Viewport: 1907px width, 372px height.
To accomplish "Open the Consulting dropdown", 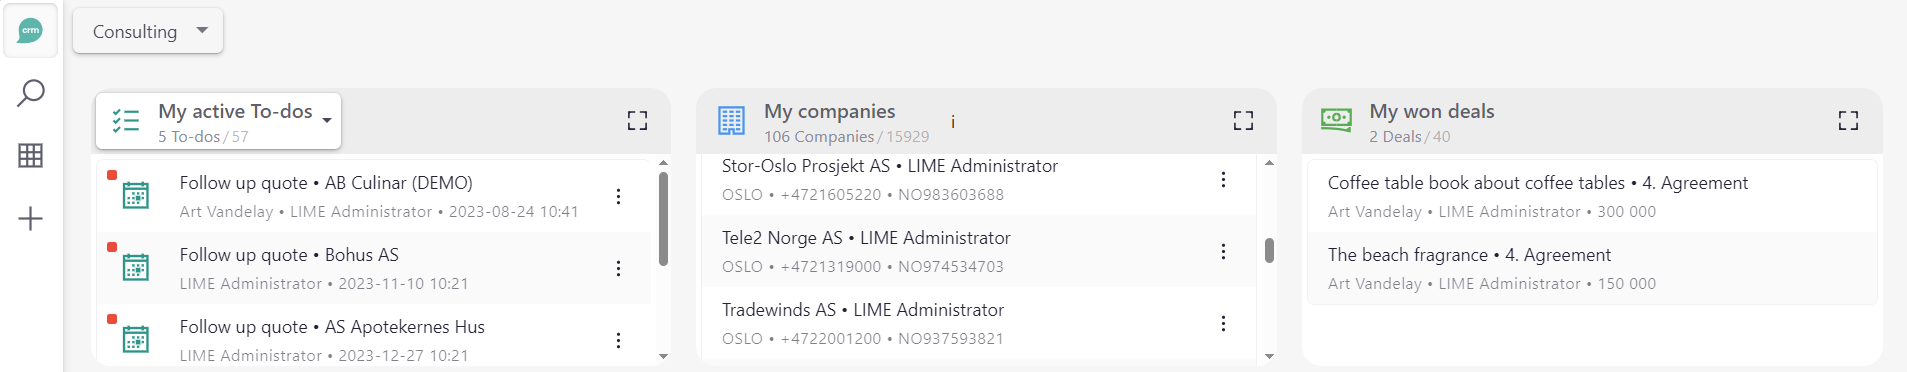I will [x=148, y=31].
